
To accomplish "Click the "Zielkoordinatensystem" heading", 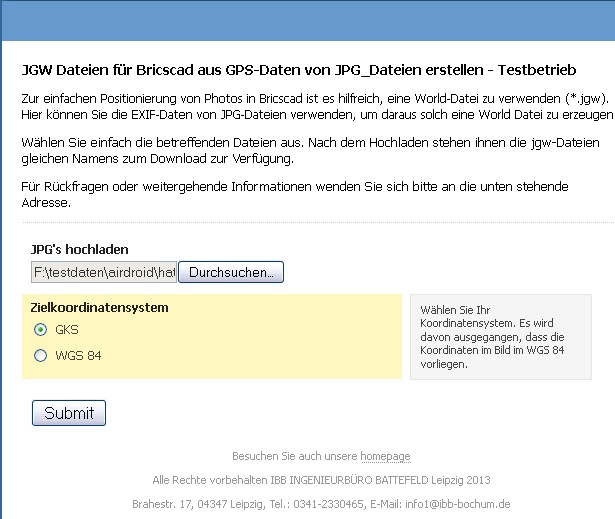I will tap(99, 308).
